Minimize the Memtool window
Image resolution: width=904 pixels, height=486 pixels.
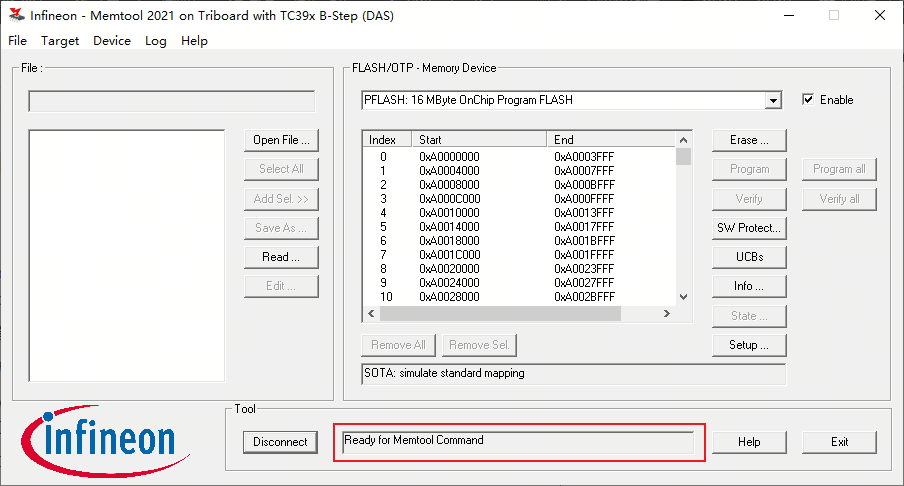[789, 16]
